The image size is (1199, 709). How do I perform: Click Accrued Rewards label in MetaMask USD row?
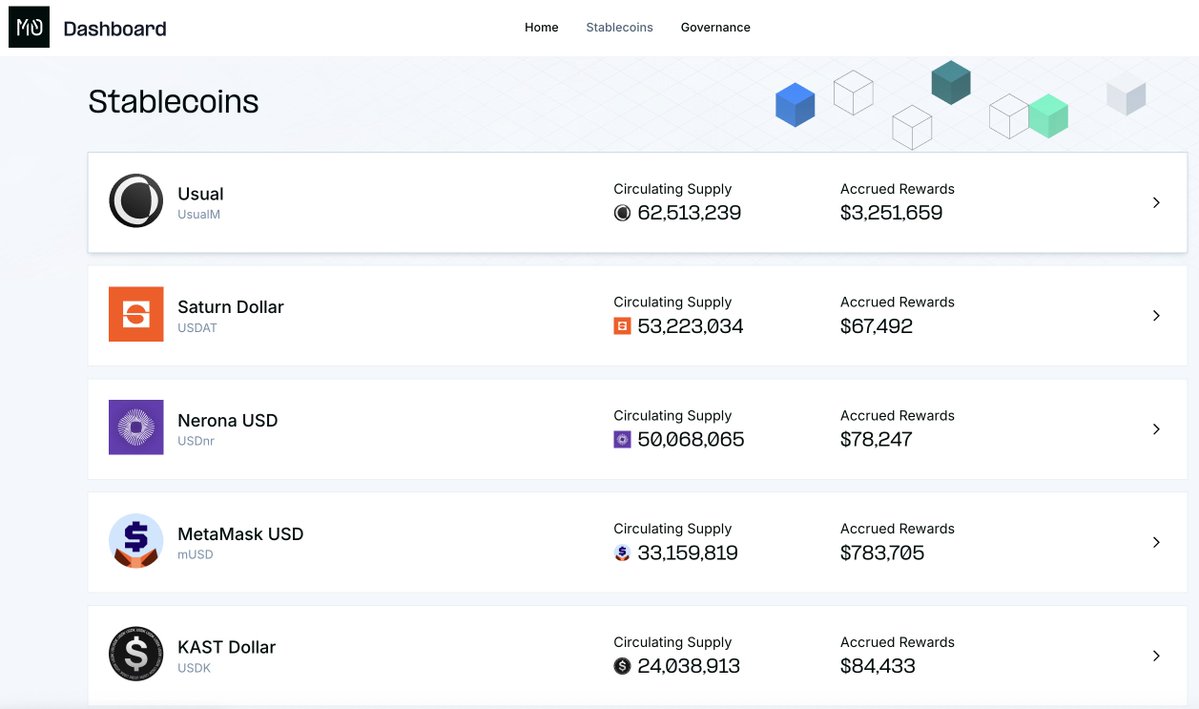897,528
